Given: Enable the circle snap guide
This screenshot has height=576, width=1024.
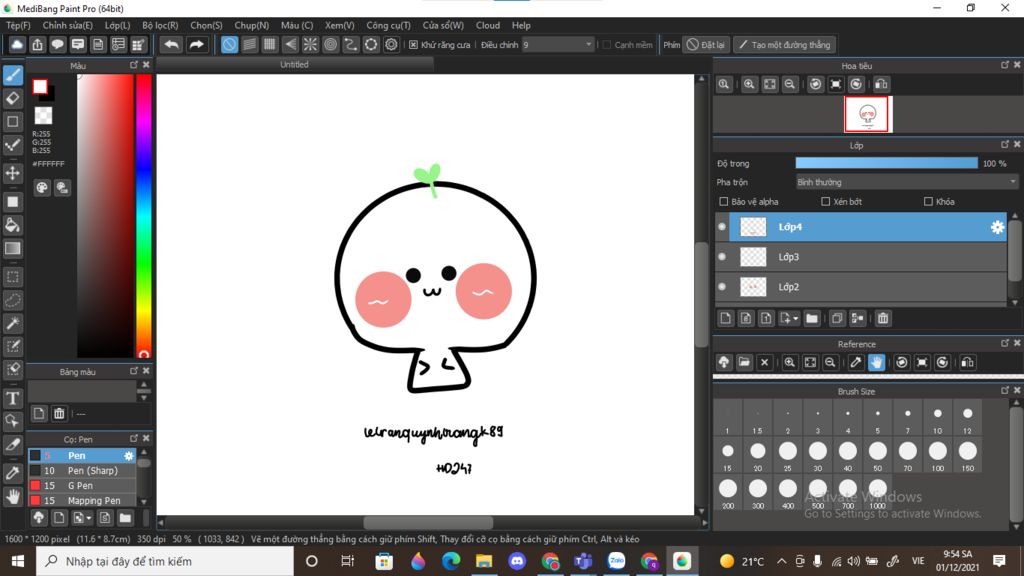Looking at the screenshot, I should [x=330, y=44].
